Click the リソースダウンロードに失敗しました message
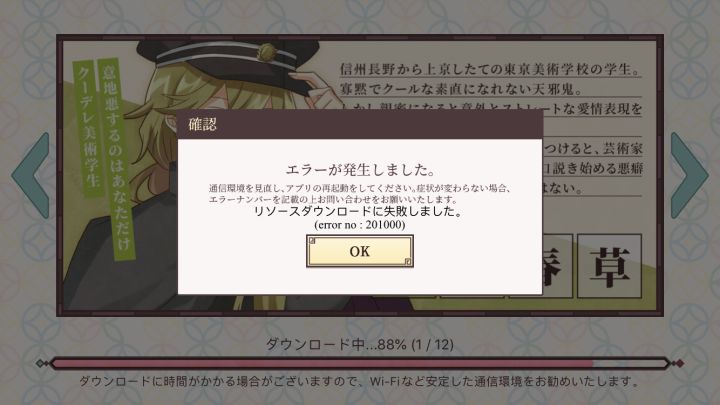 click(x=358, y=211)
